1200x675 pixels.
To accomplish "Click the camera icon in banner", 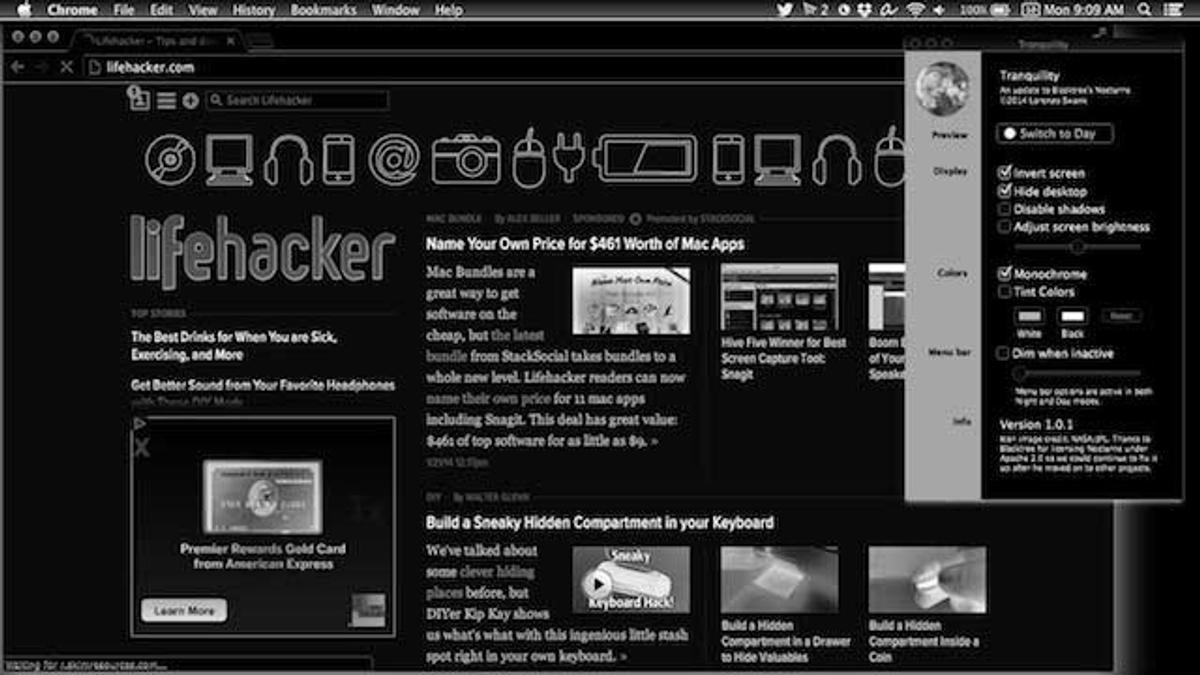I will (x=465, y=159).
